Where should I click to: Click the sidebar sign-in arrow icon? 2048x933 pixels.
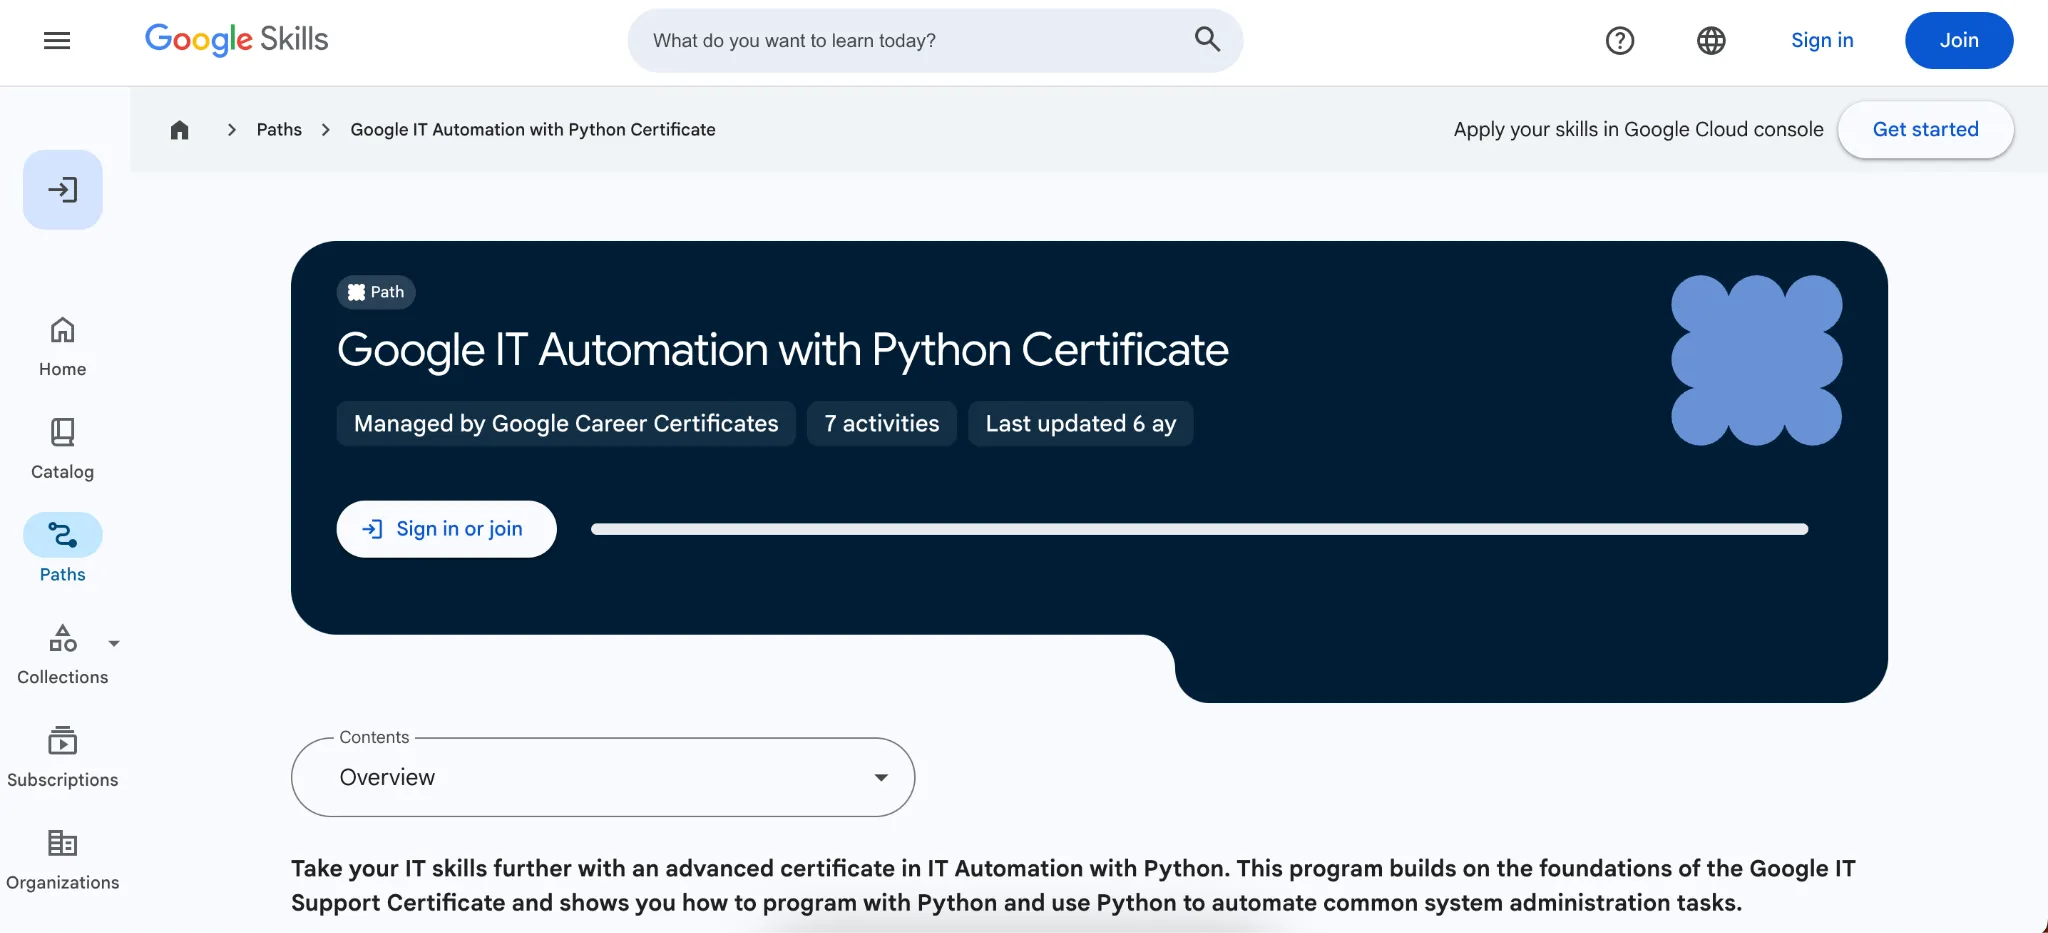pos(63,190)
